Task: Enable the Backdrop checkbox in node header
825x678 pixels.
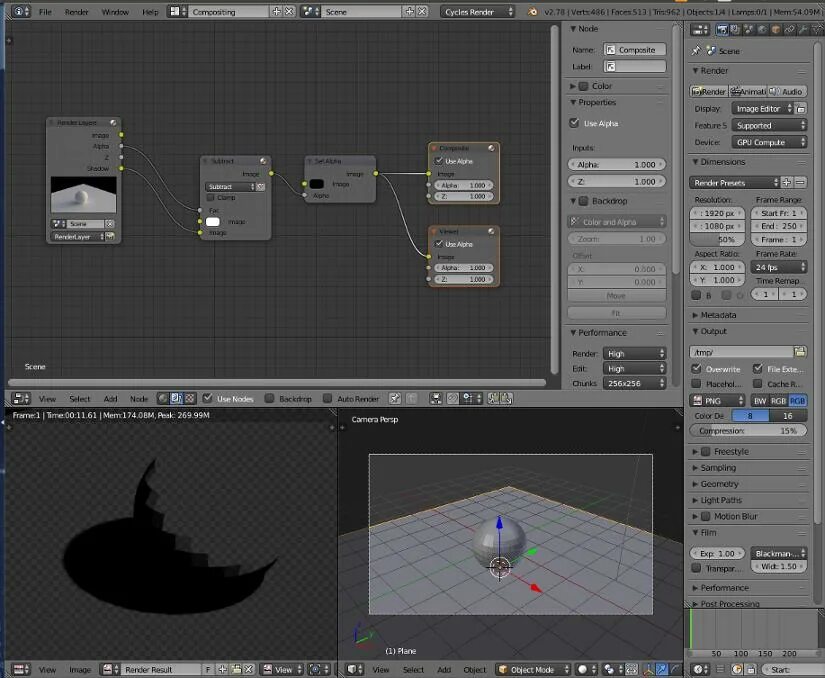Action: pyautogui.click(x=269, y=398)
